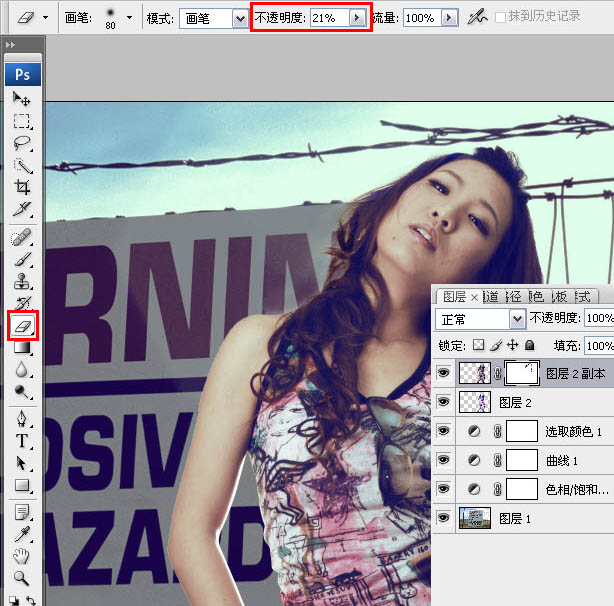This screenshot has height=606, width=614.
Task: Toggle lock all
Action: tap(529, 345)
